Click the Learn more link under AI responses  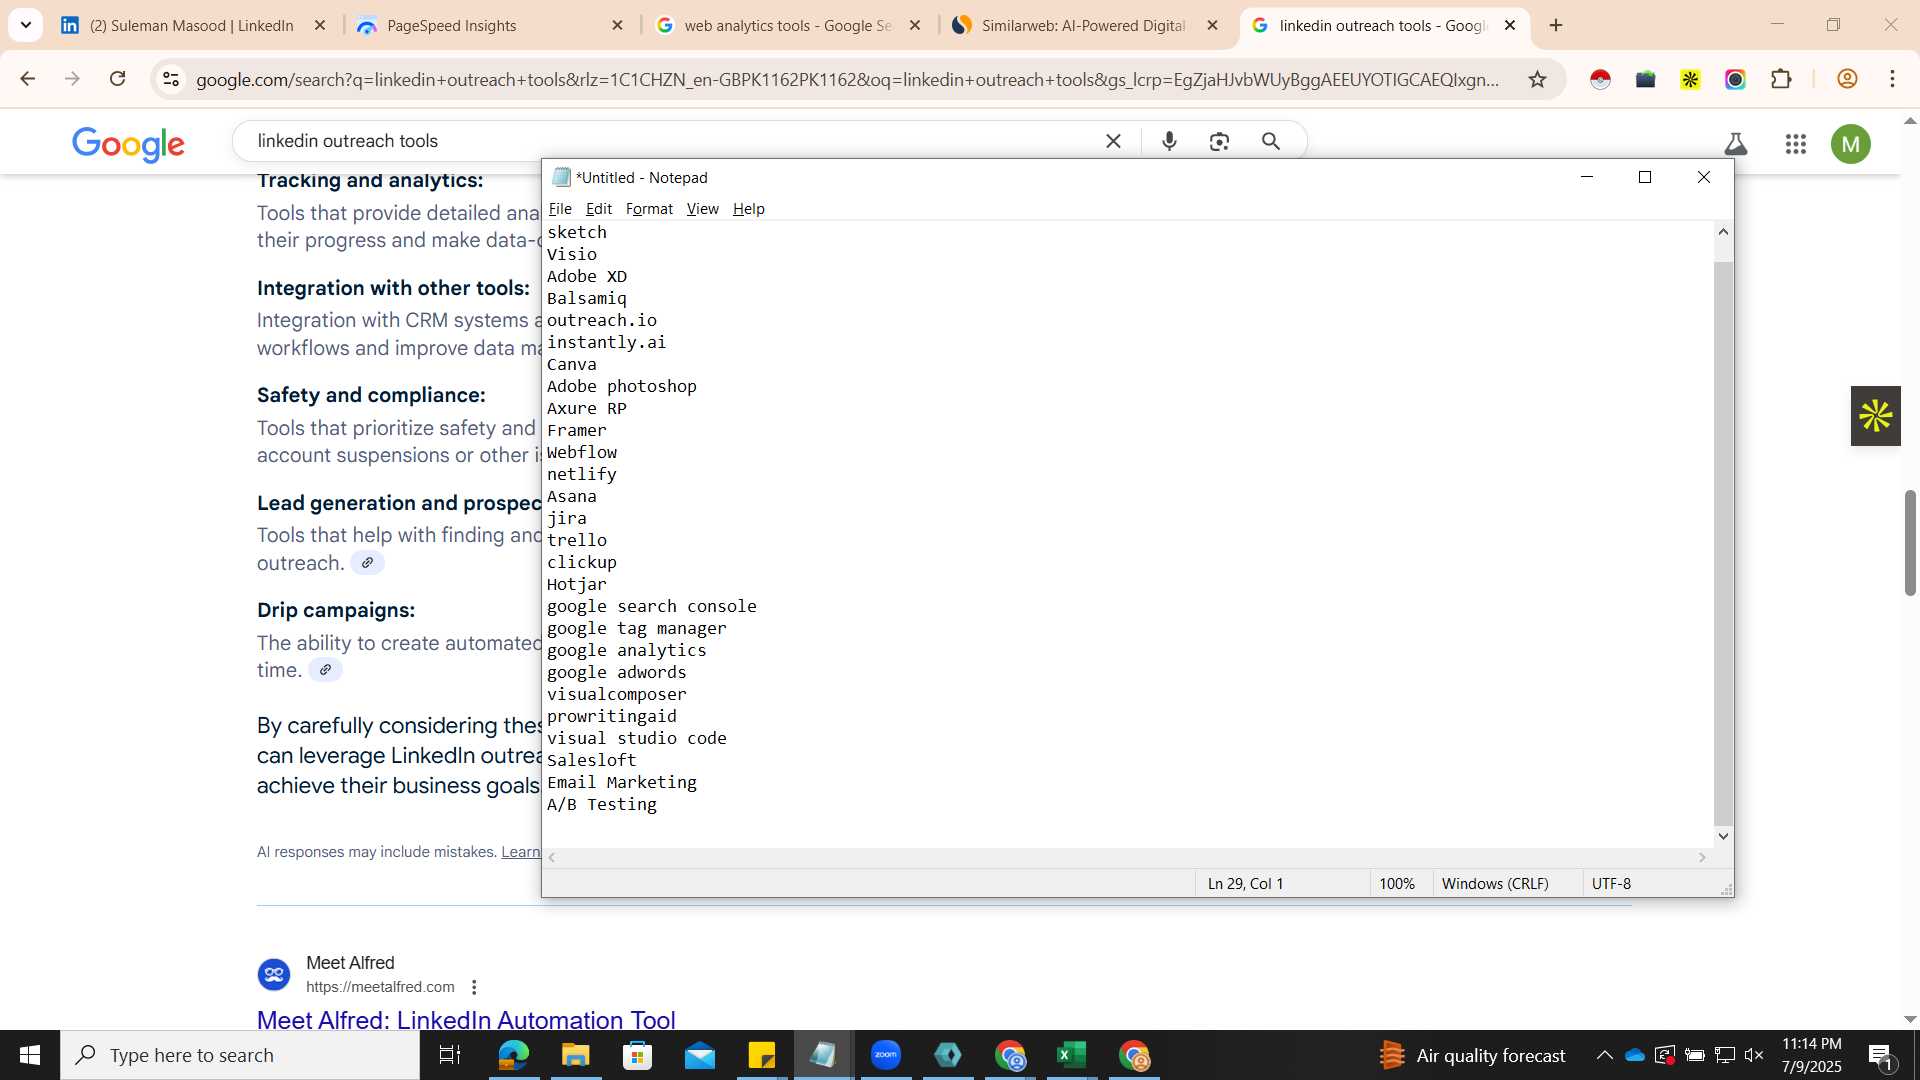click(521, 852)
